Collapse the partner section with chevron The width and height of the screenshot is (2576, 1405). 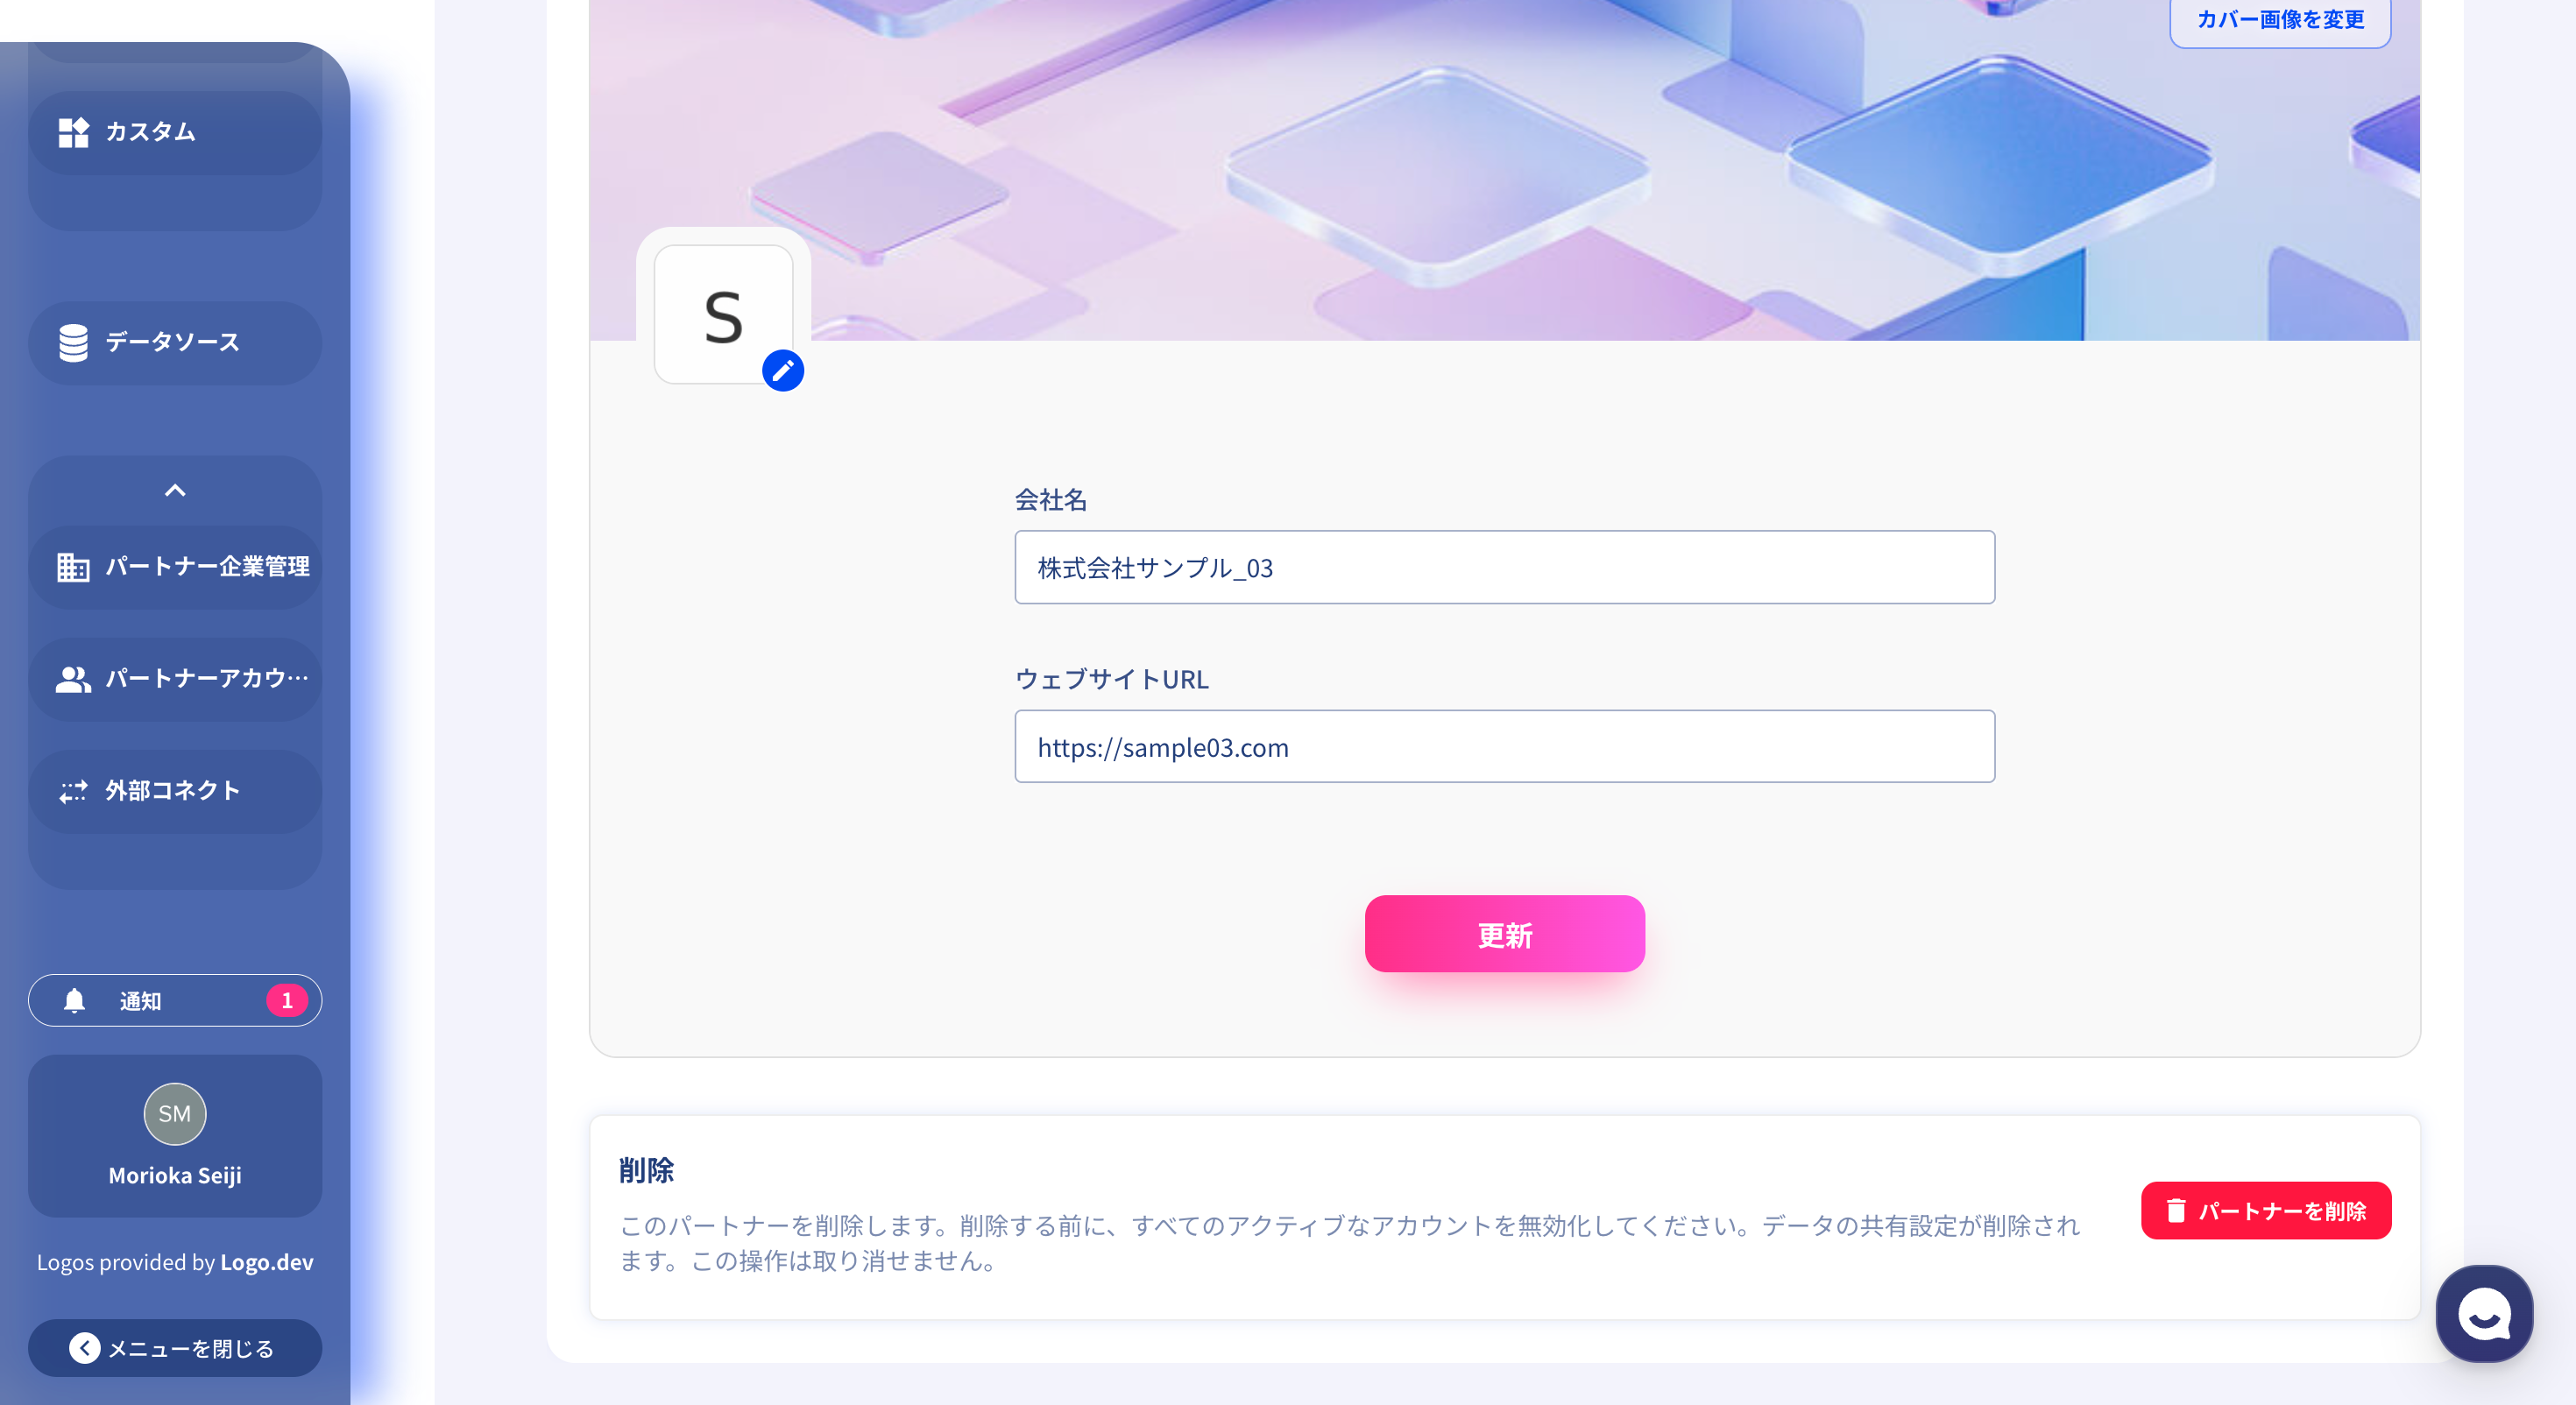point(175,490)
